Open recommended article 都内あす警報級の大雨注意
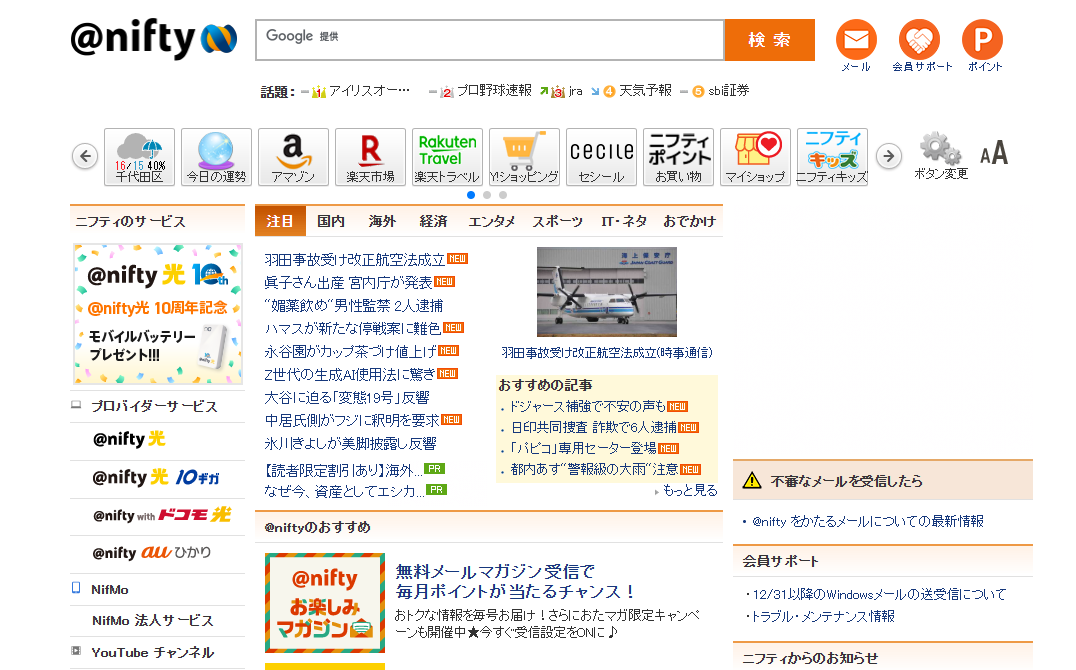This screenshot has width=1076, height=670. (x=594, y=469)
